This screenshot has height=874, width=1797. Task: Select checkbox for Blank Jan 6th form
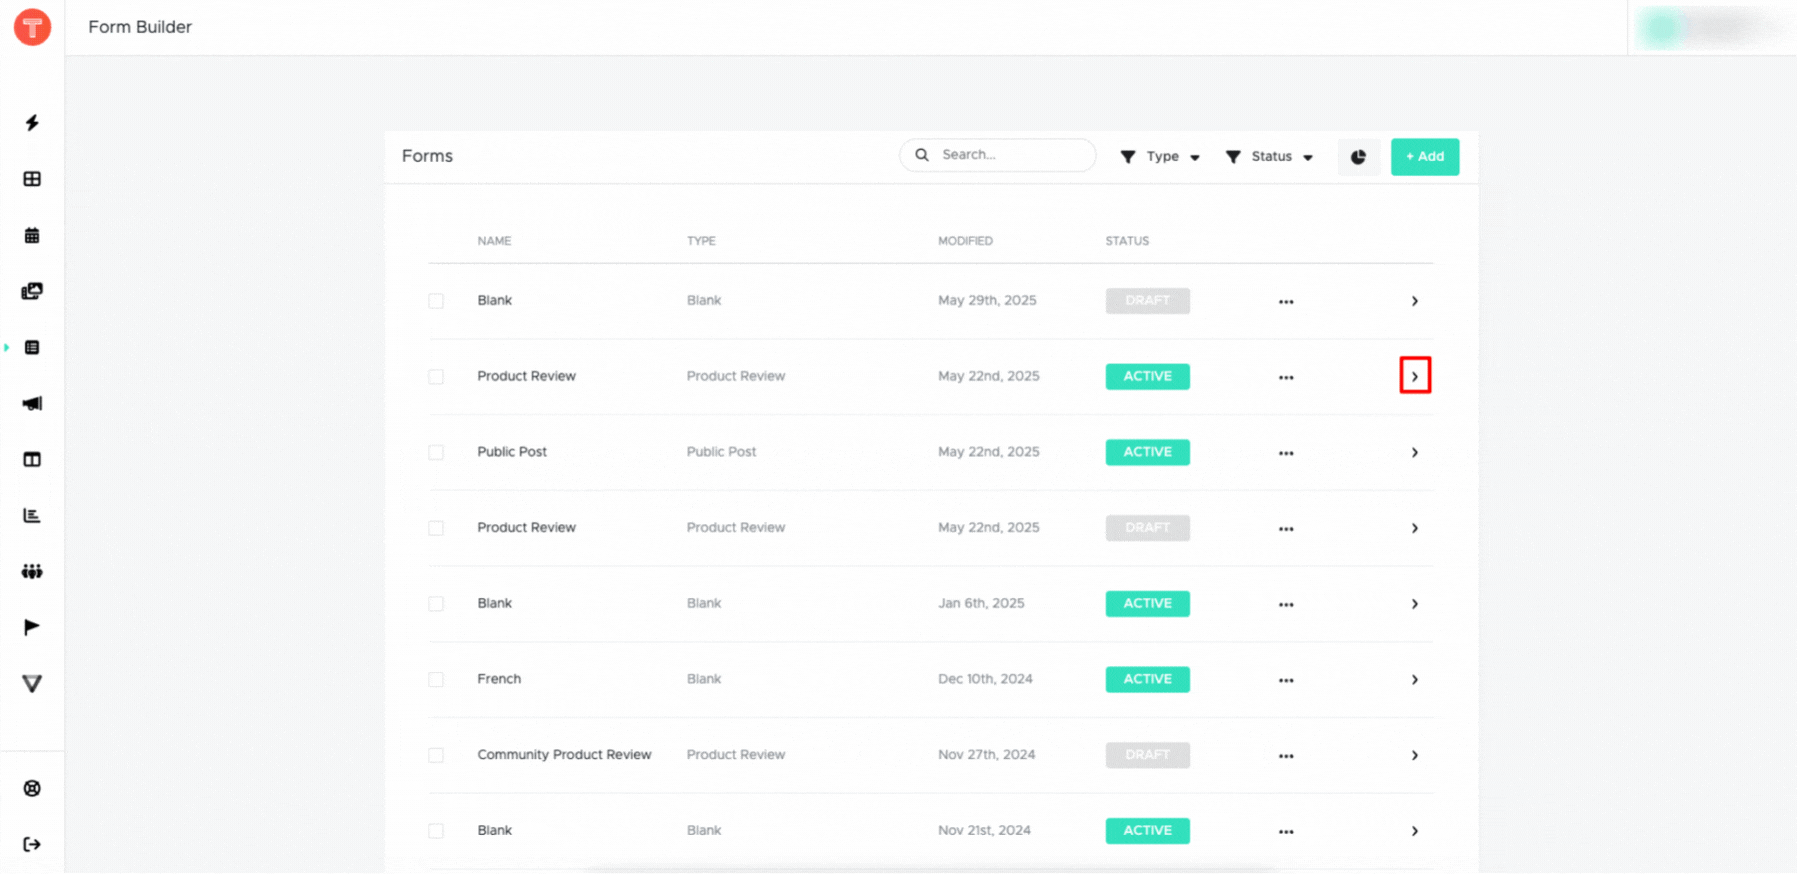coord(436,604)
